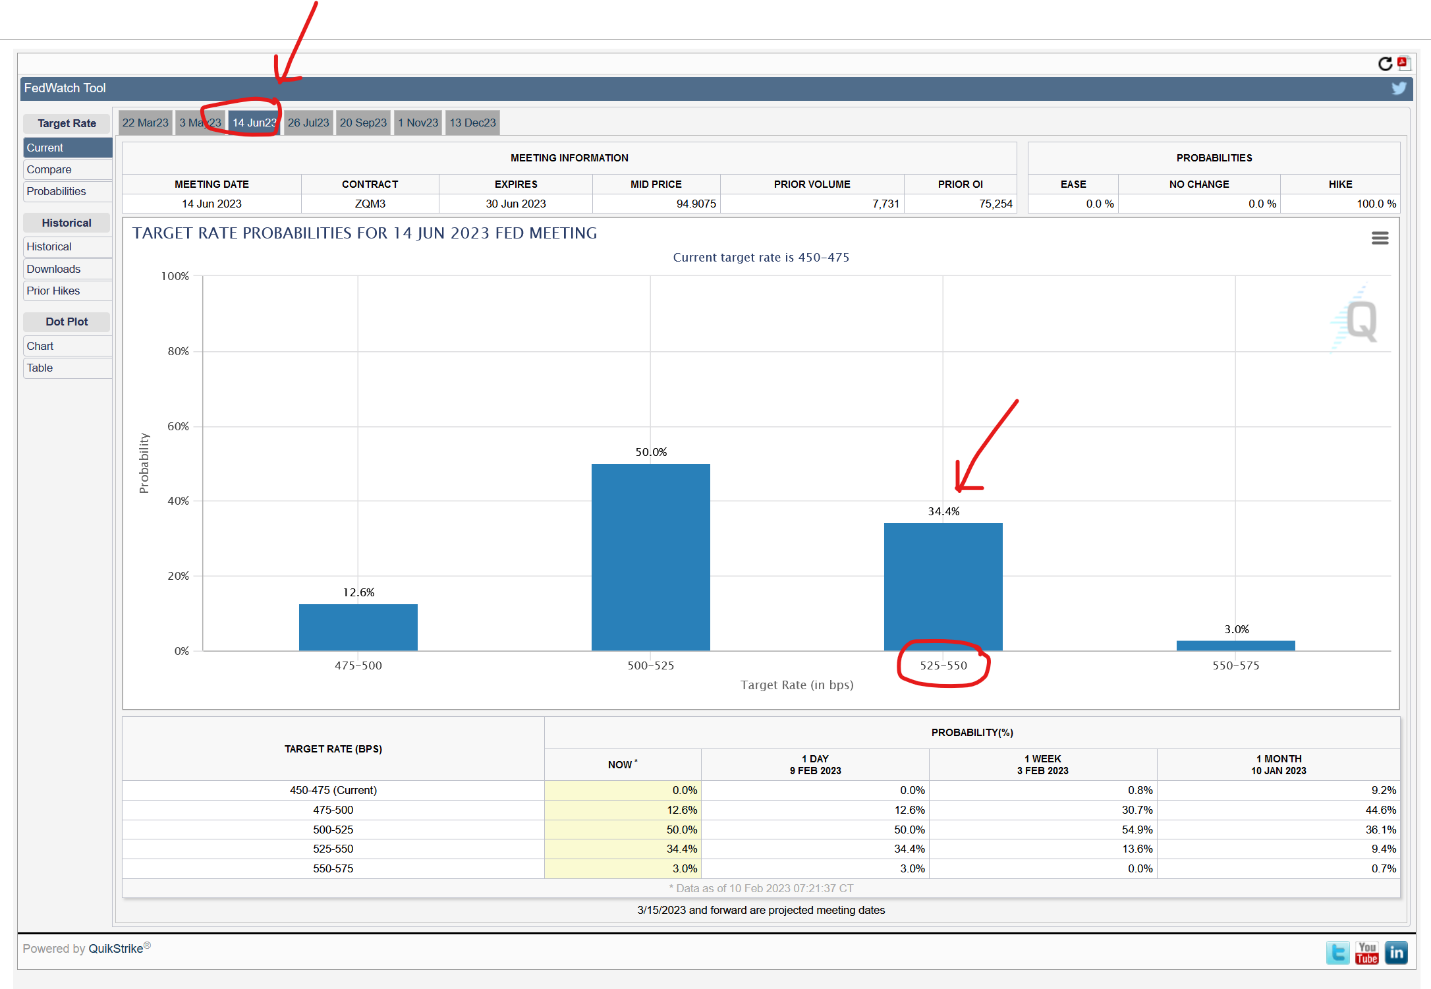Click the red PDF export icon
The width and height of the screenshot is (1431, 989).
click(1403, 63)
